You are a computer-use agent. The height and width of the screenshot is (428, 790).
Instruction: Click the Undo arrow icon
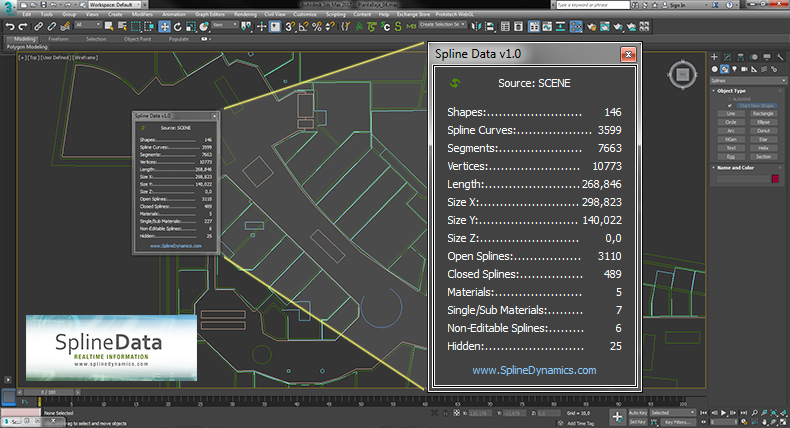[x=9, y=26]
